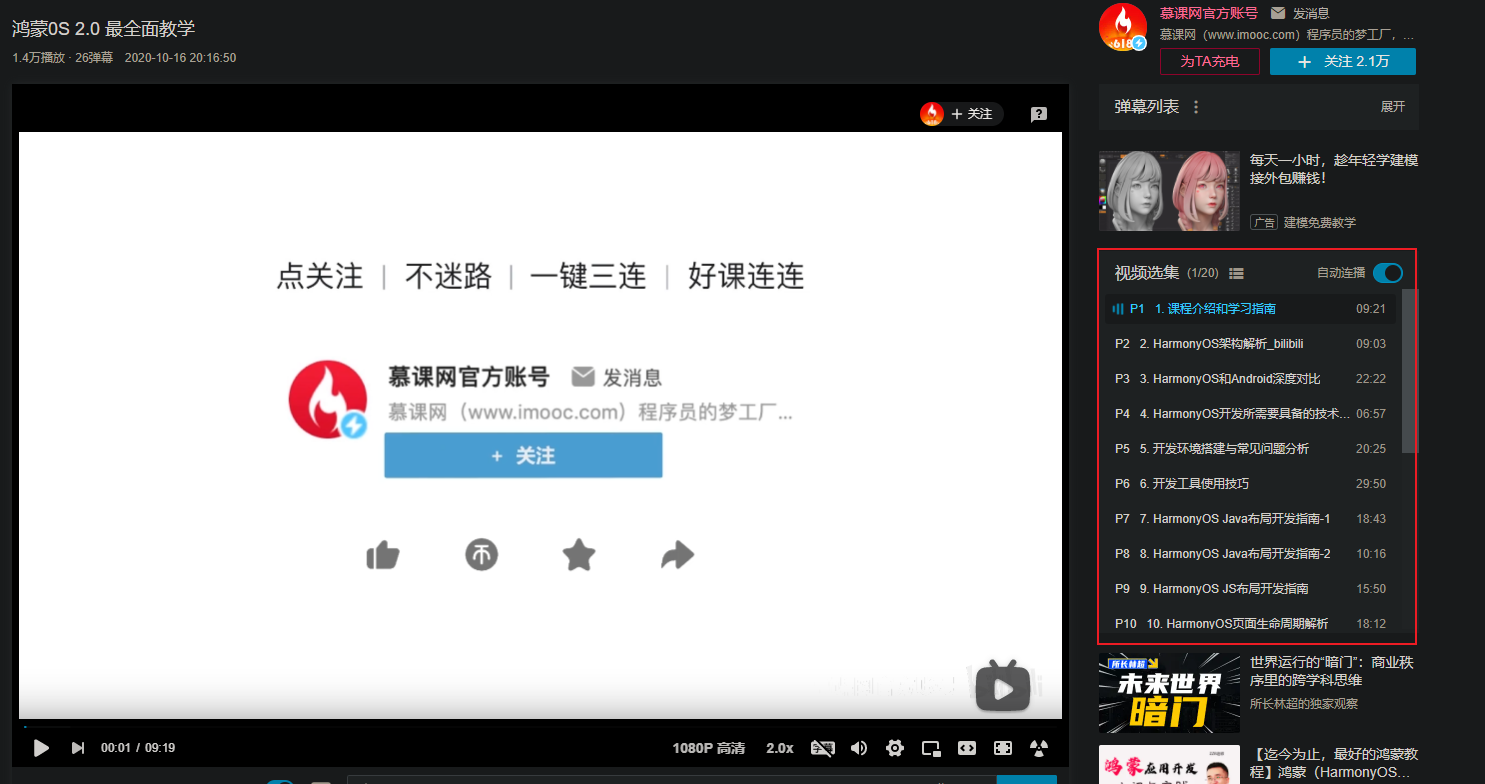Expand the danmaku list with 展开
This screenshot has width=1485, height=784.
pyautogui.click(x=1393, y=107)
